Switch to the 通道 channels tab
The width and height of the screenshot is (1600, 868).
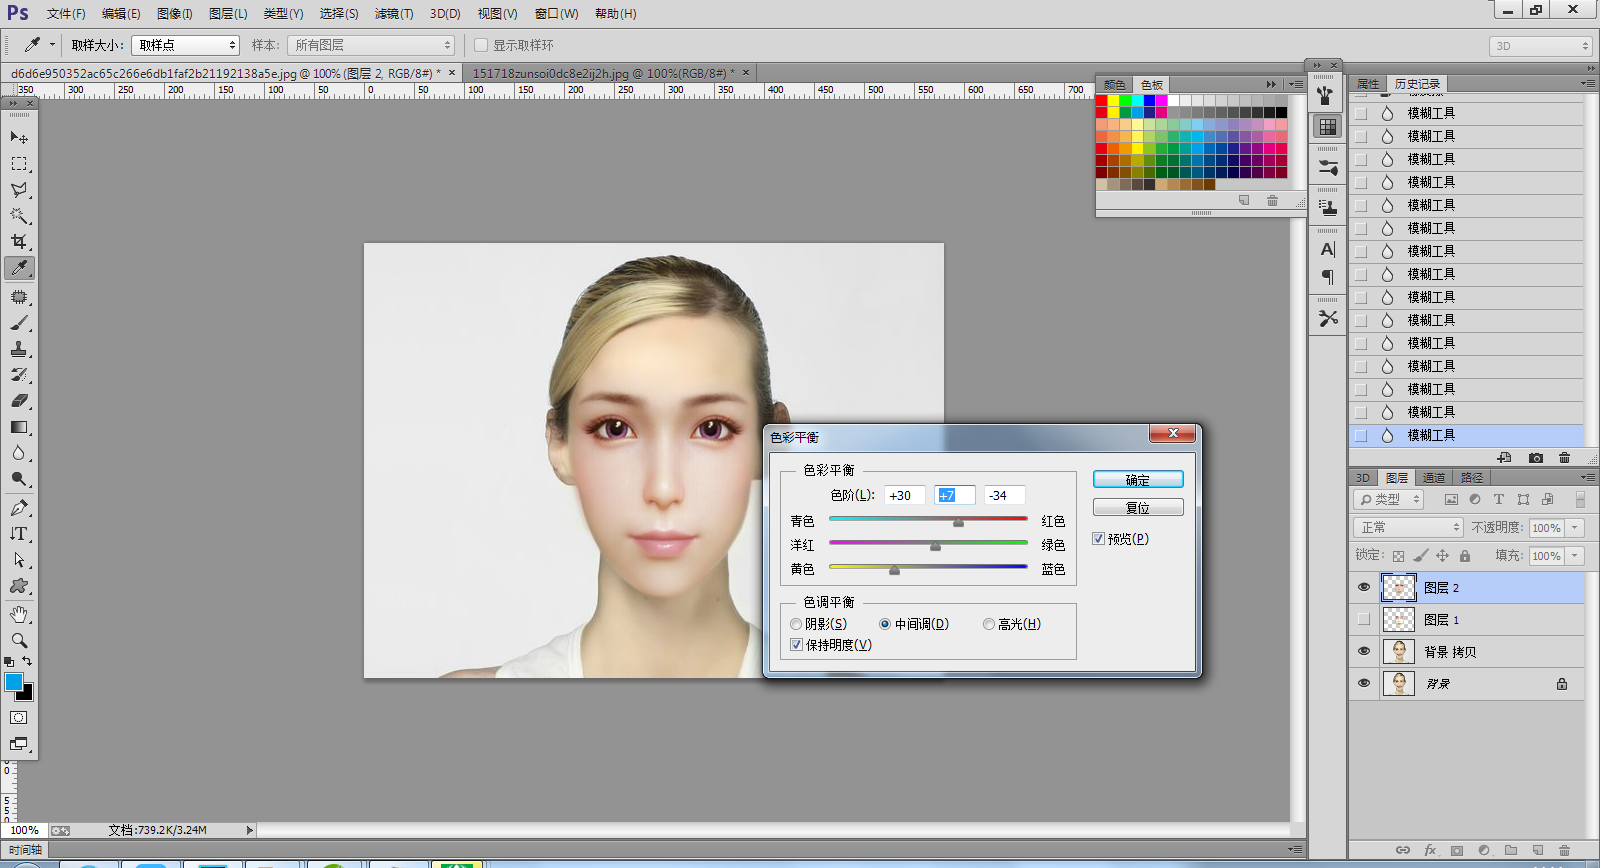coord(1434,478)
